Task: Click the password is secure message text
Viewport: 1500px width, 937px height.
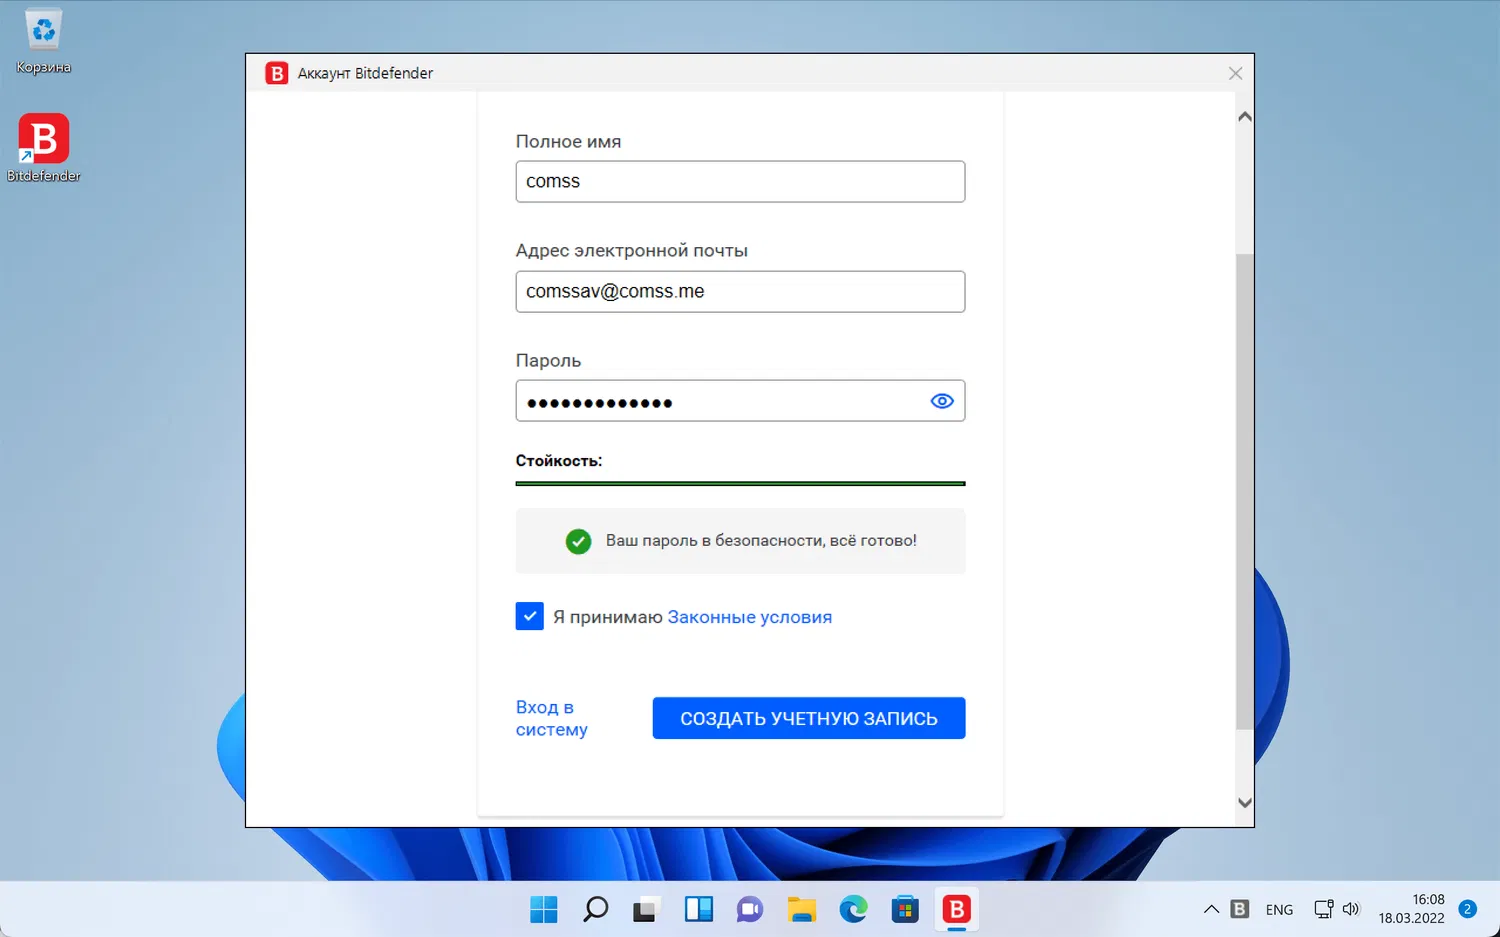Action: point(761,541)
